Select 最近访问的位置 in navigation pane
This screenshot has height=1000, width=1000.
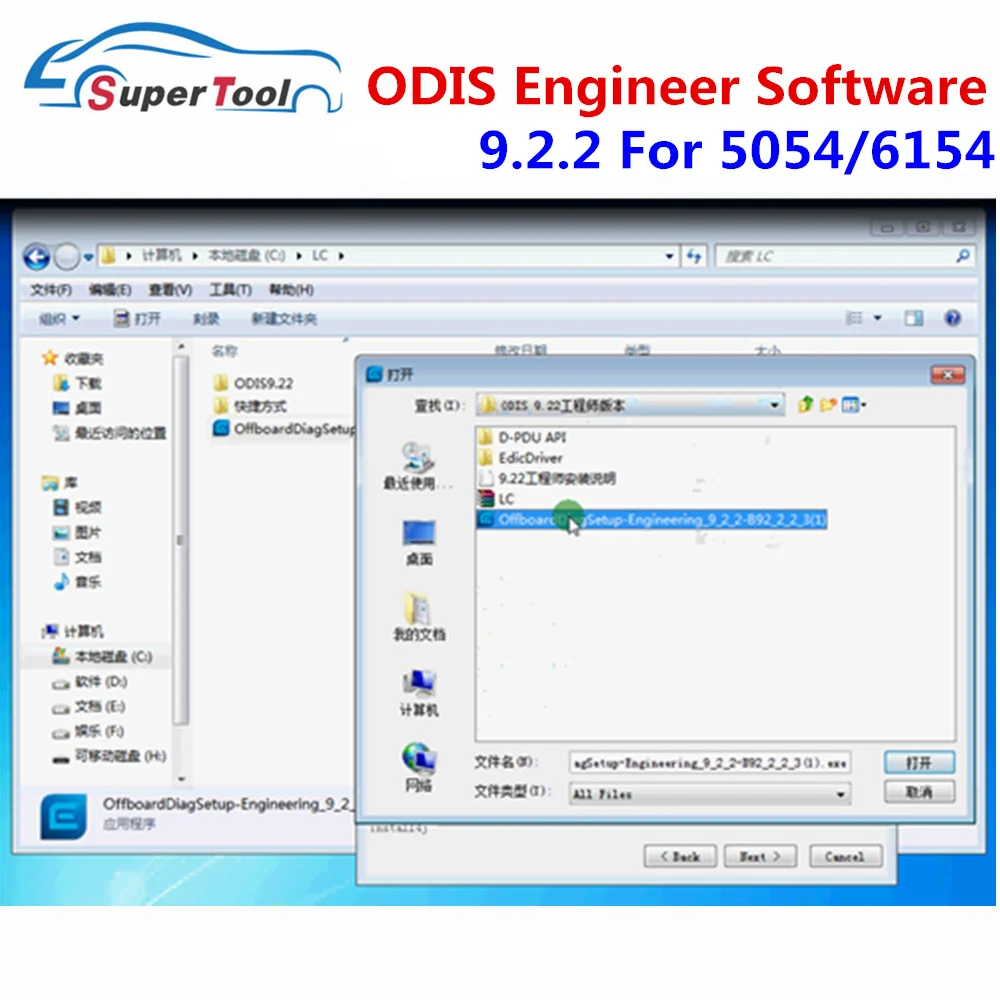click(109, 433)
